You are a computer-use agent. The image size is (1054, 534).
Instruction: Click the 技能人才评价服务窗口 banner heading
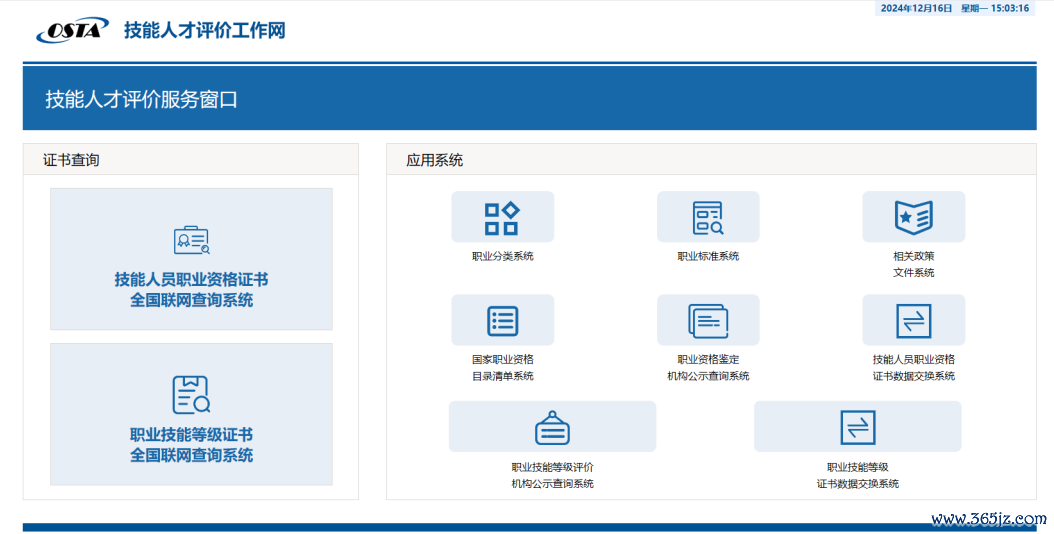pyautogui.click(x=141, y=100)
